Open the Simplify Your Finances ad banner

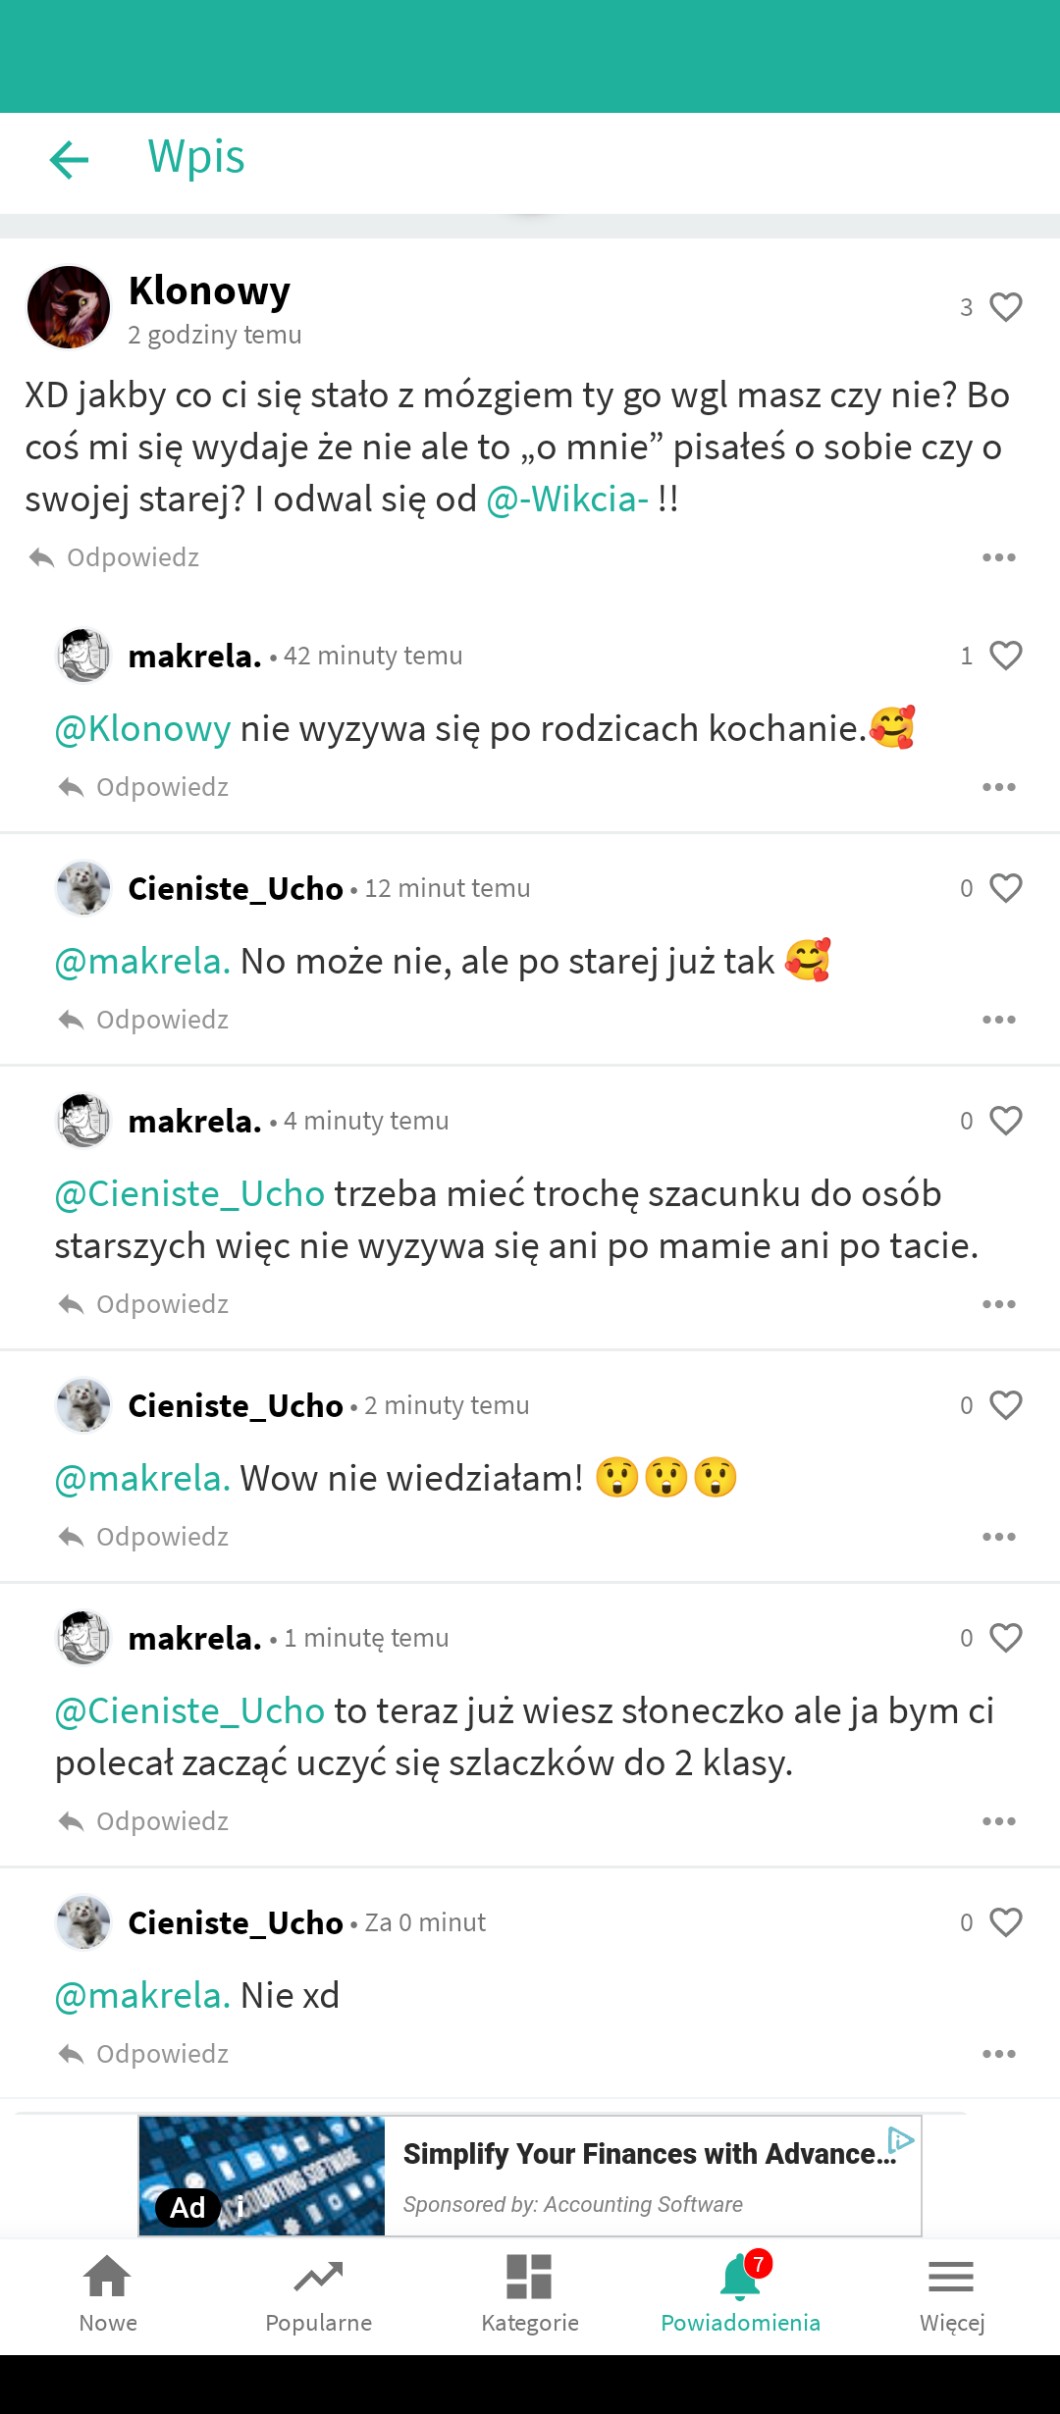pyautogui.click(x=640, y=2176)
